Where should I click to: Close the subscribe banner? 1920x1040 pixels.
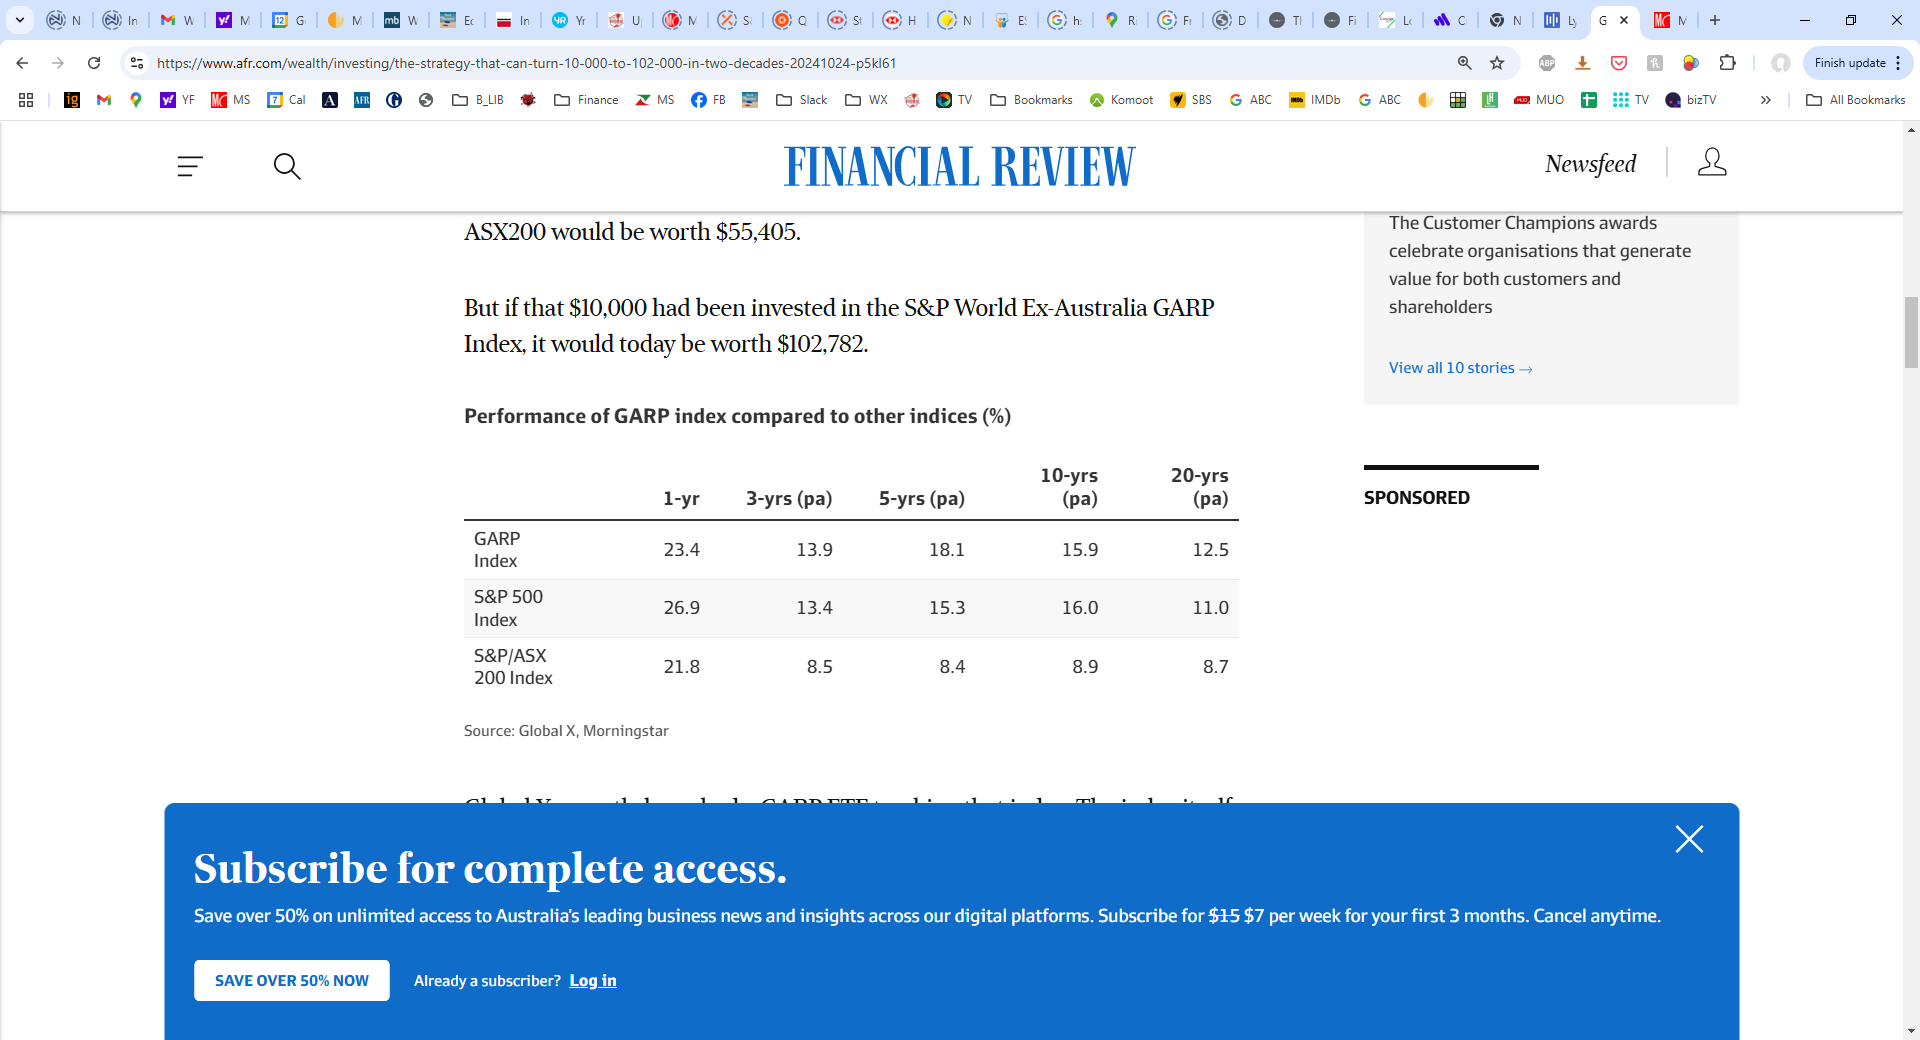point(1689,839)
